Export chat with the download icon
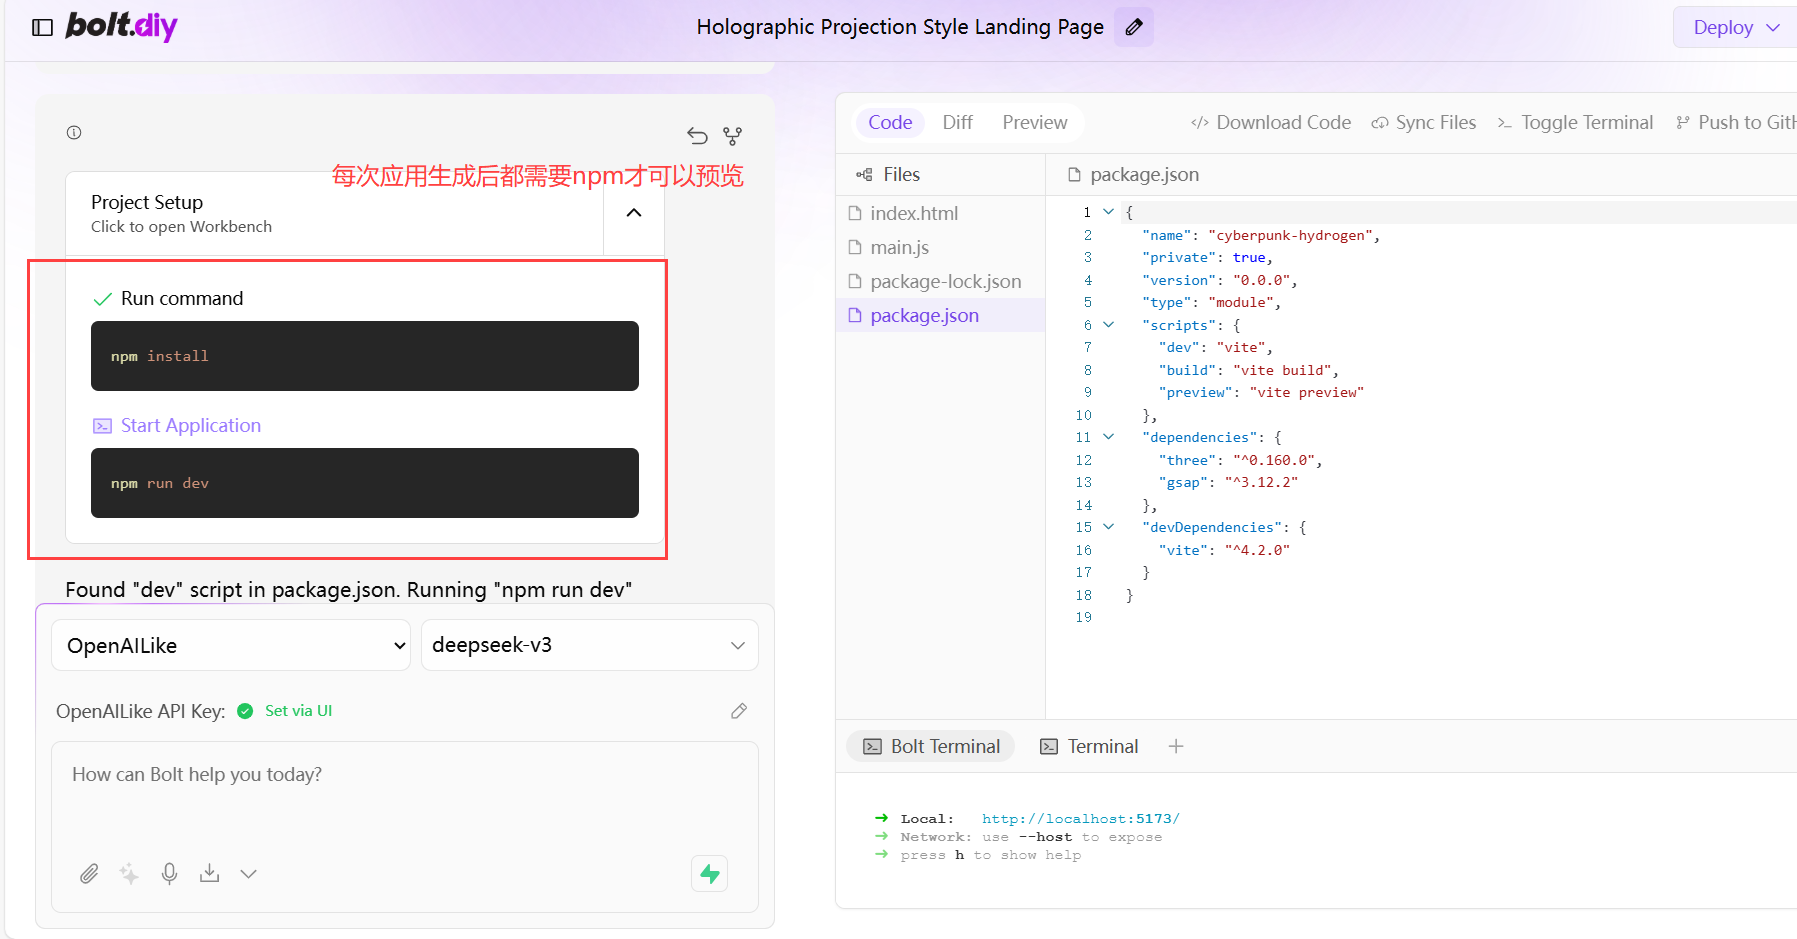1797x939 pixels. (x=209, y=874)
